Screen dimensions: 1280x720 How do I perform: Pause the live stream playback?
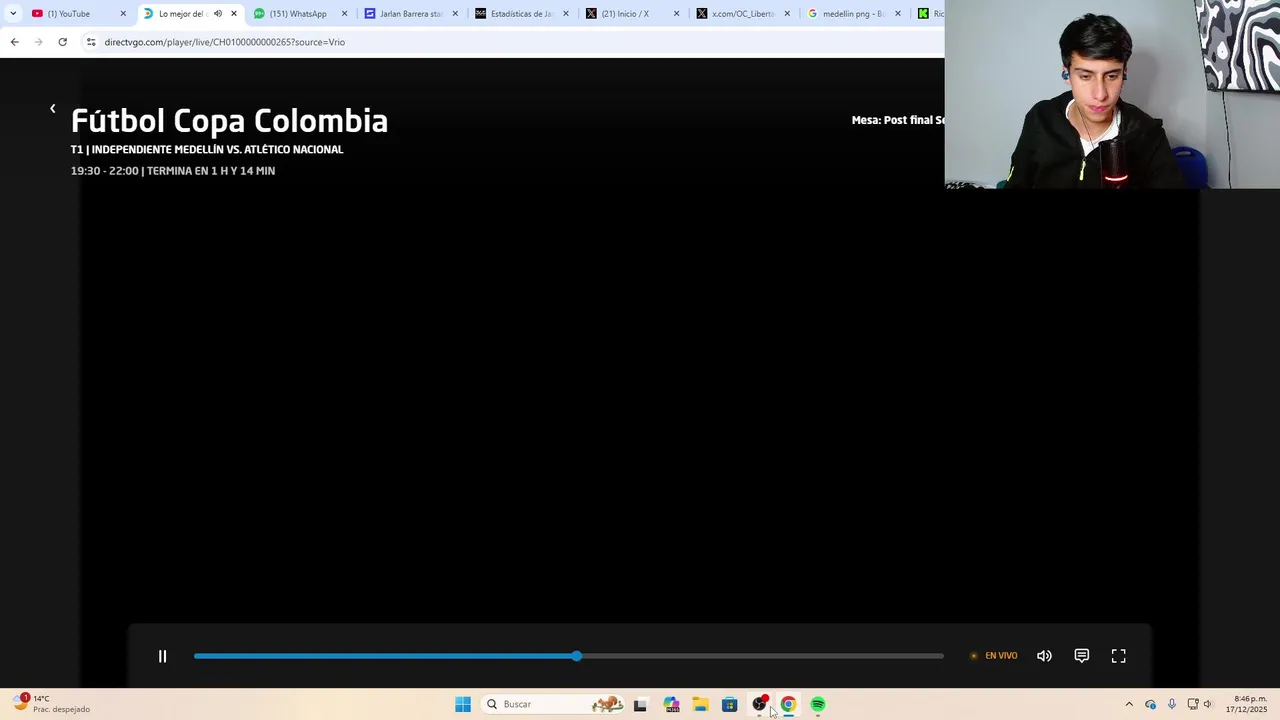(x=162, y=656)
